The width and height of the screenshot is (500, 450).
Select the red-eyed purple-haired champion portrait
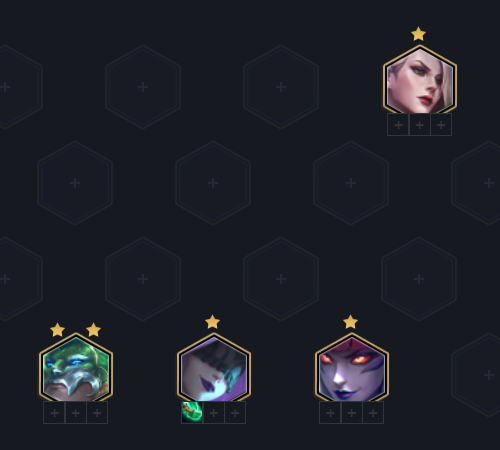[x=352, y=368]
